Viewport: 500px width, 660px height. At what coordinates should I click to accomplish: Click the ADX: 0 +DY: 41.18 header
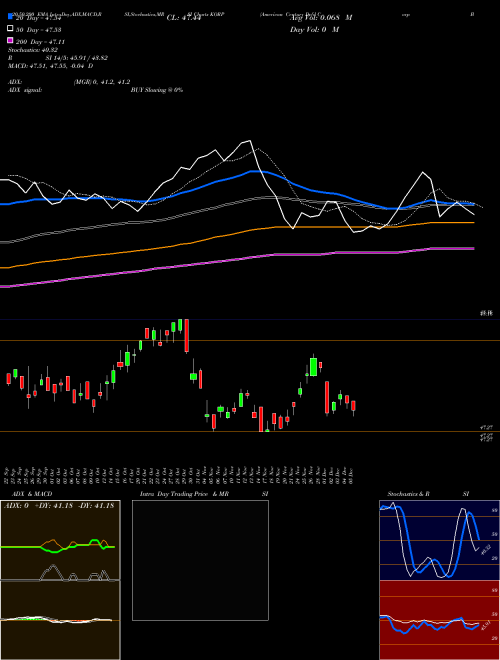tap(59, 505)
